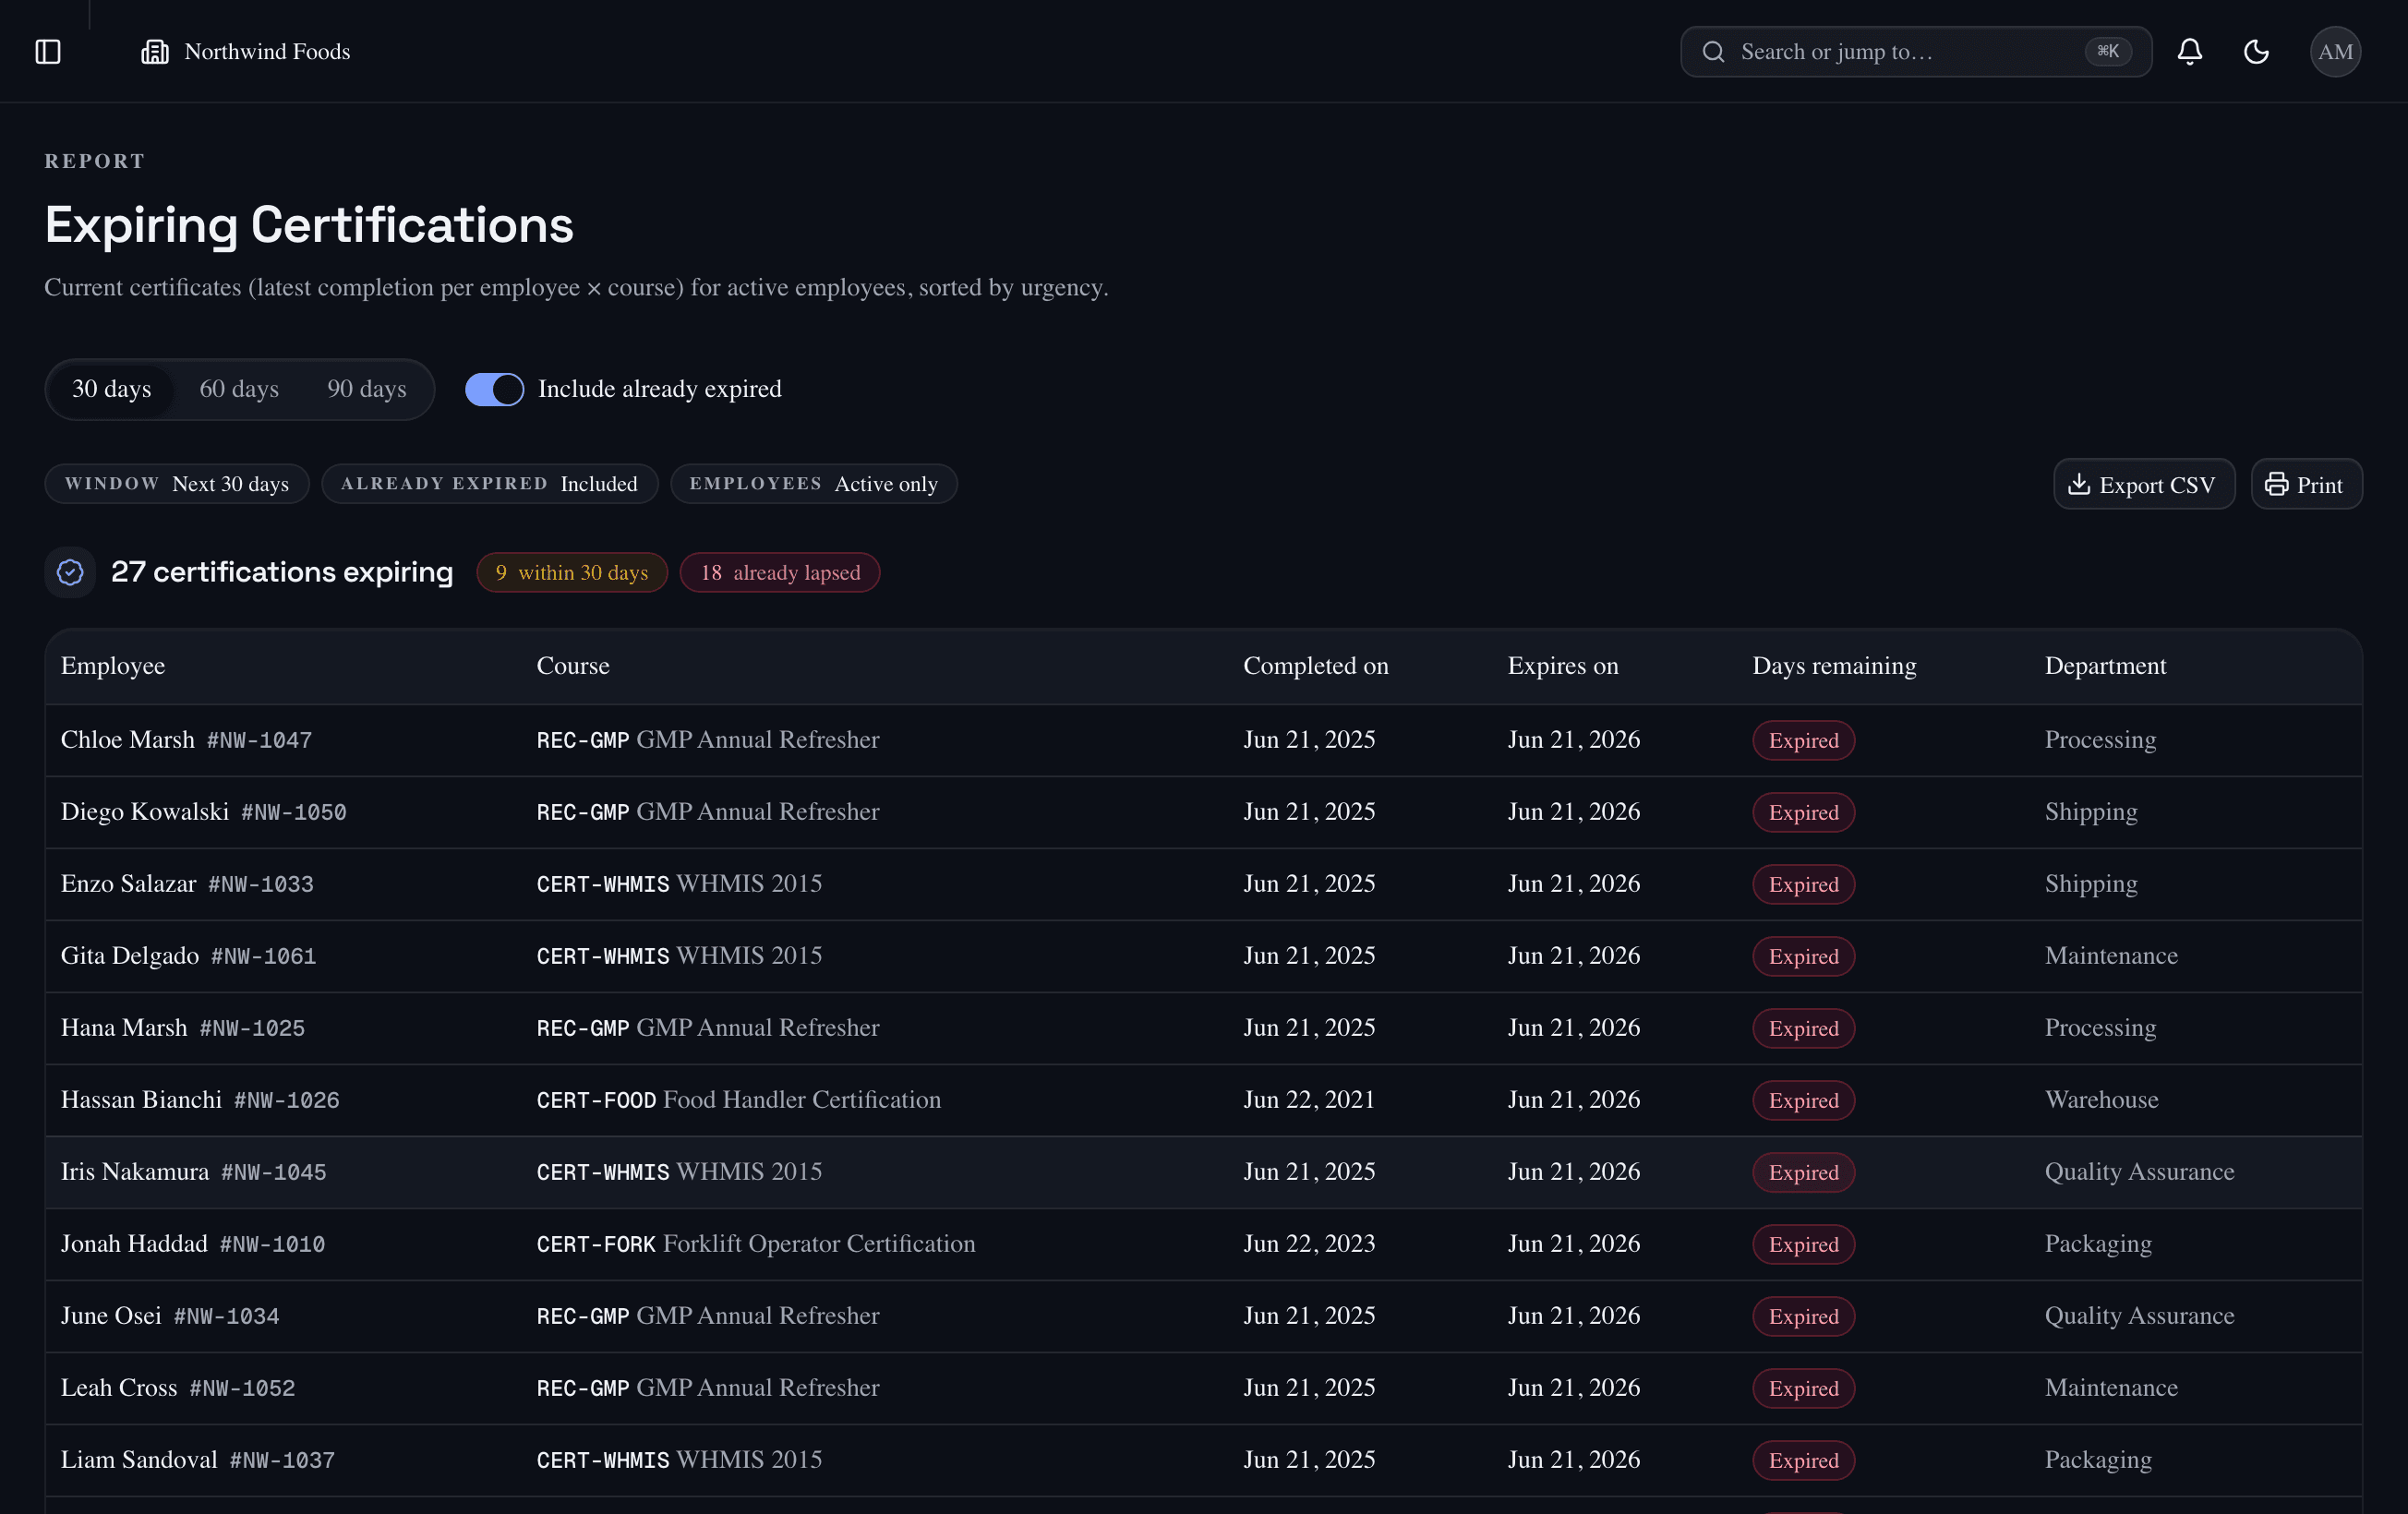Open the notifications bell
This screenshot has height=1514, width=2408.
point(2189,51)
